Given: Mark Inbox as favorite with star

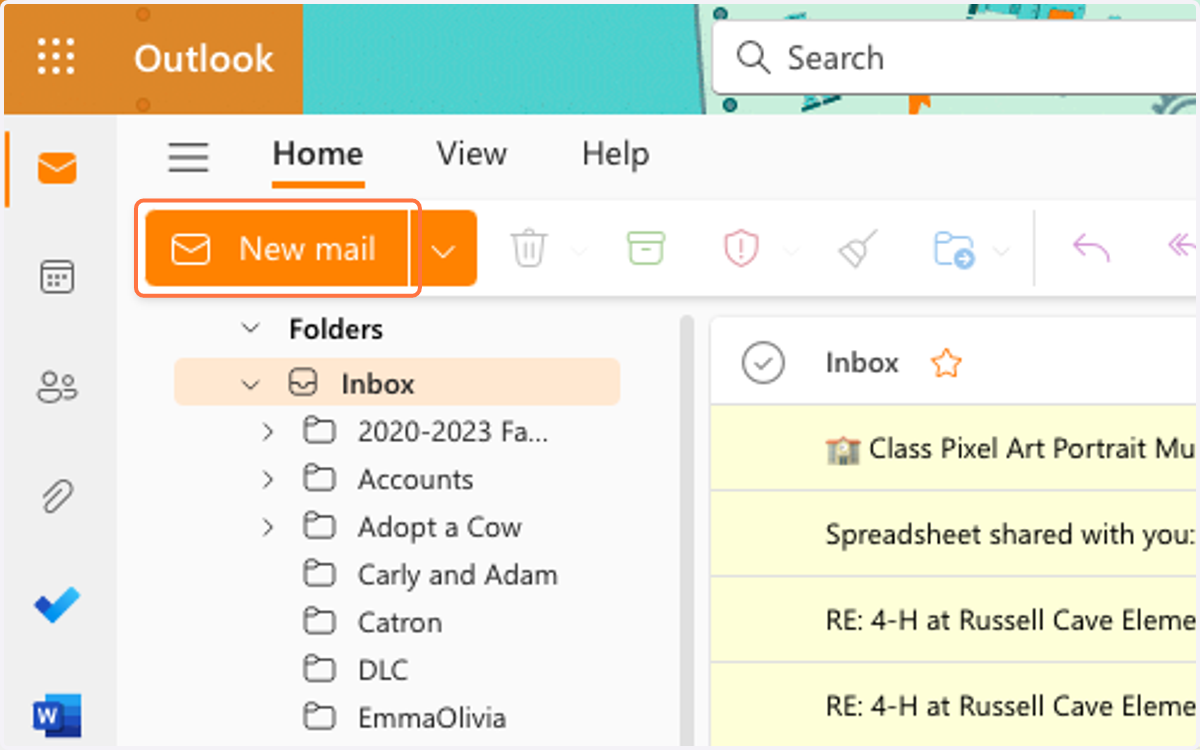Looking at the screenshot, I should tap(945, 363).
